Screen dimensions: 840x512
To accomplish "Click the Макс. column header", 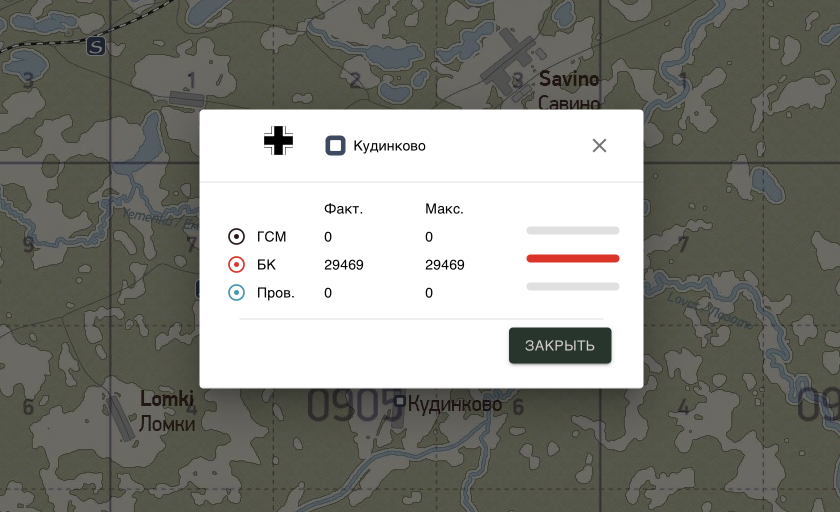I will (x=444, y=209).
